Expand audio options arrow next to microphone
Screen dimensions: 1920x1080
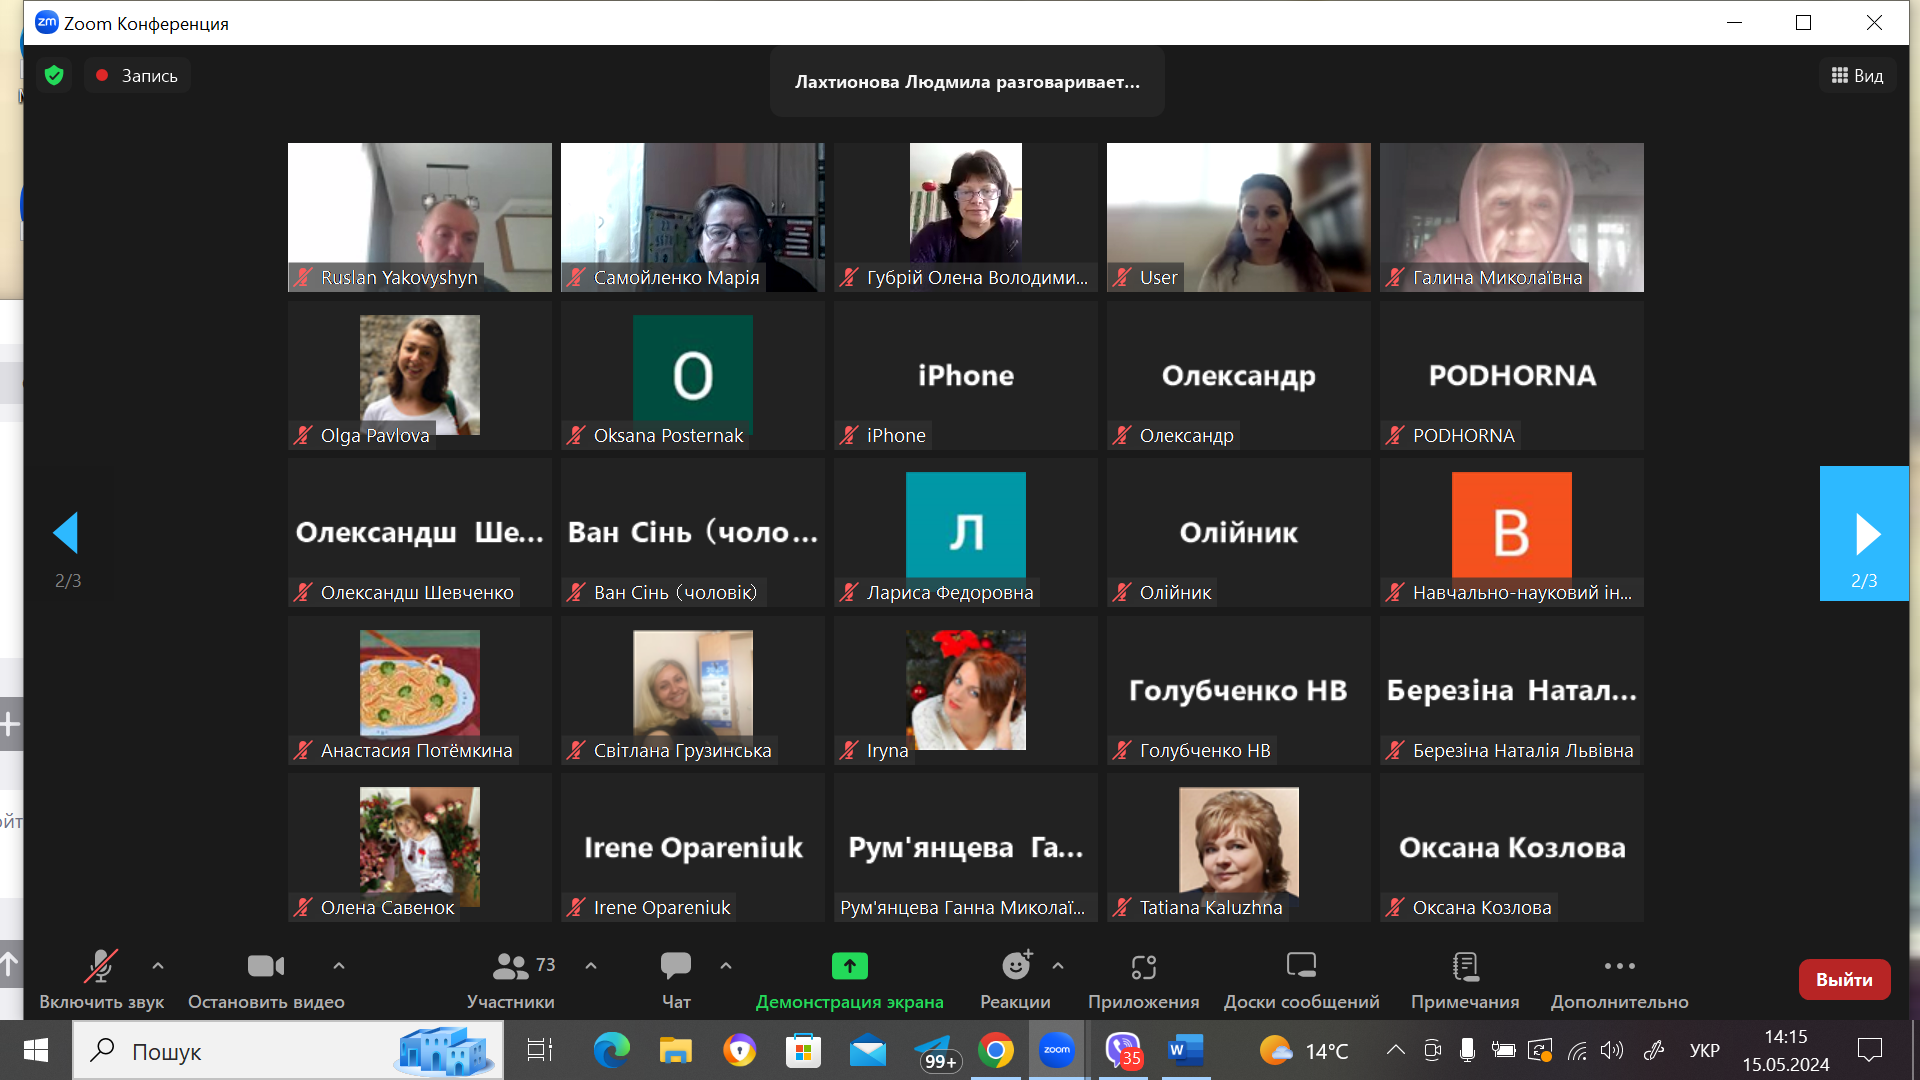pos(158,966)
